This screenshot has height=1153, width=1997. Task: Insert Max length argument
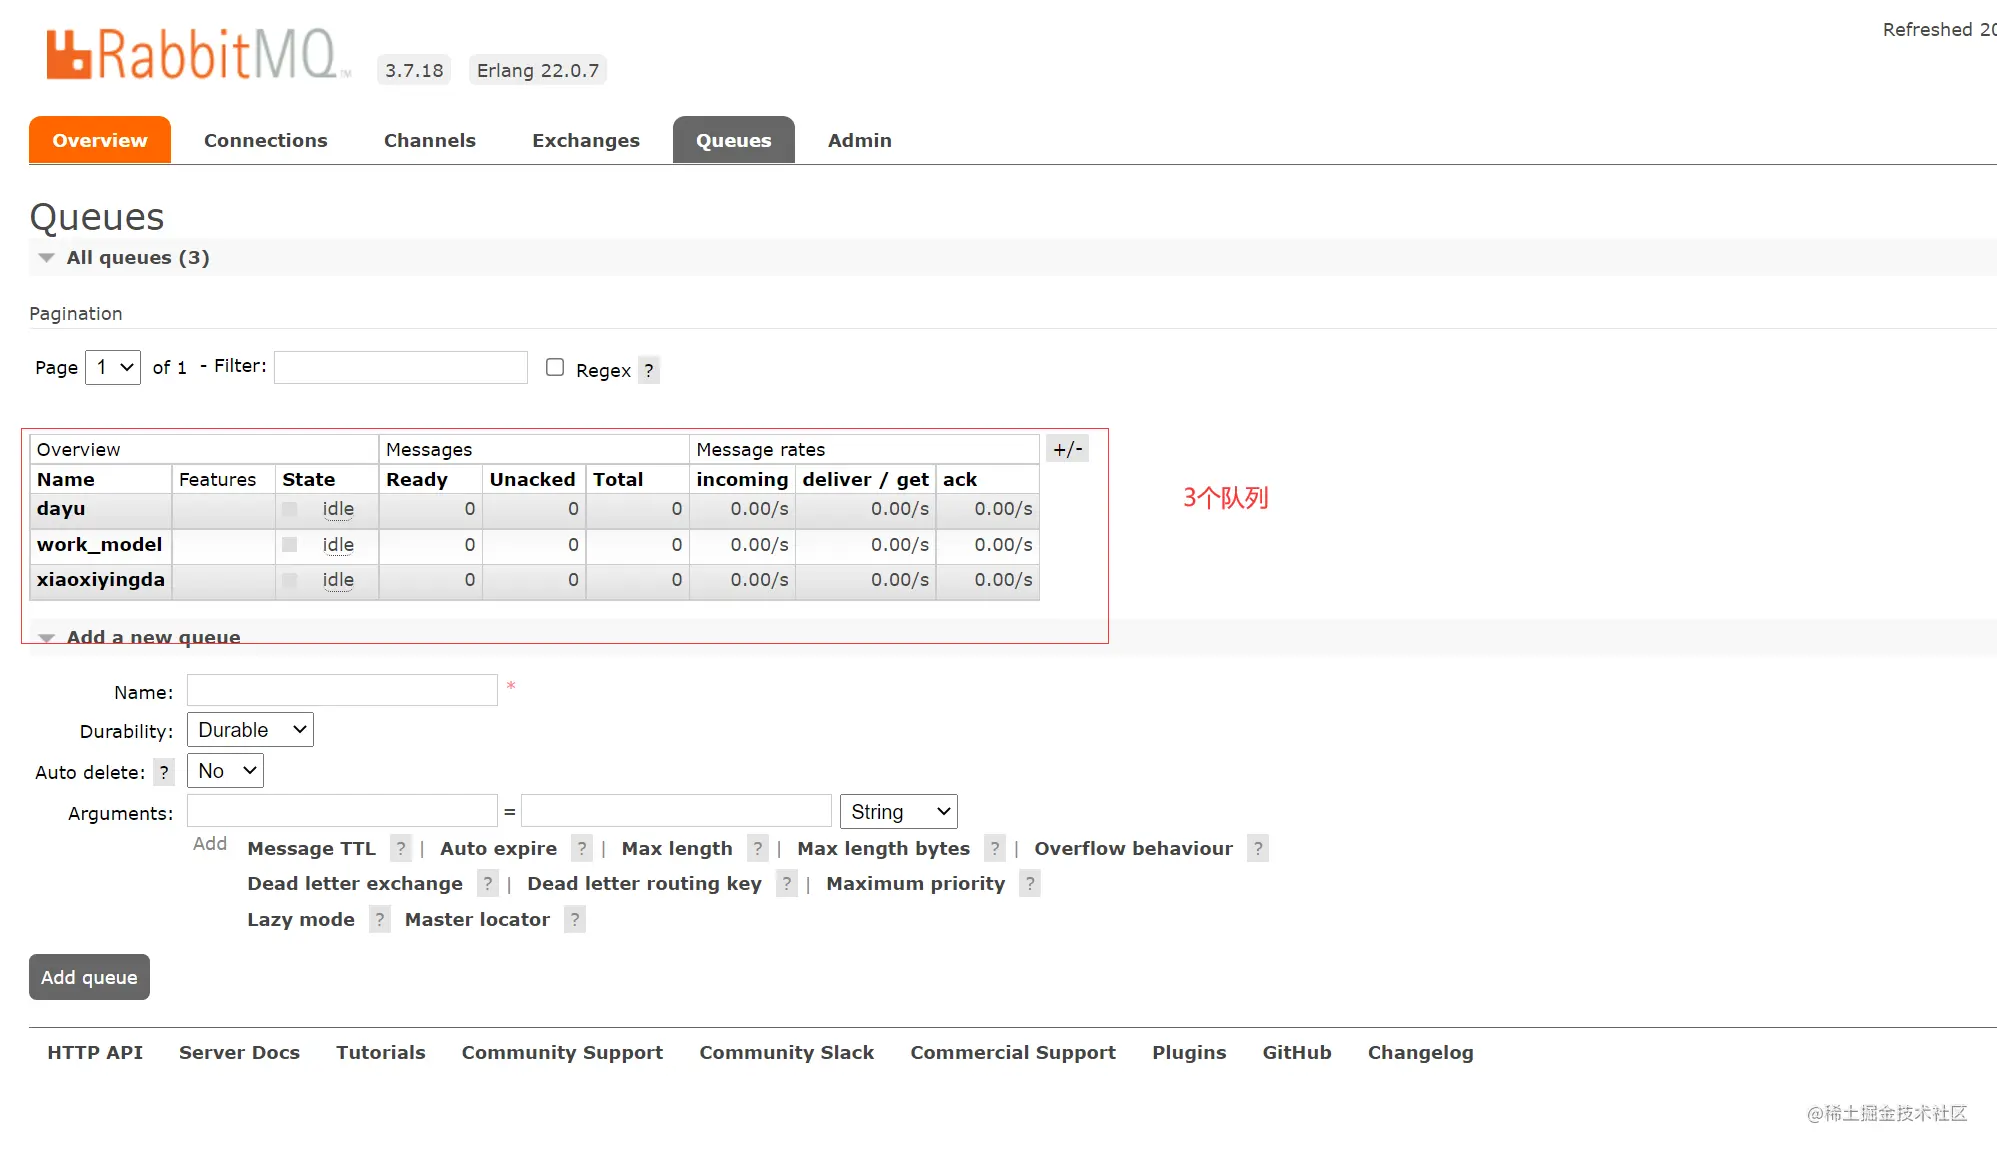pos(677,849)
